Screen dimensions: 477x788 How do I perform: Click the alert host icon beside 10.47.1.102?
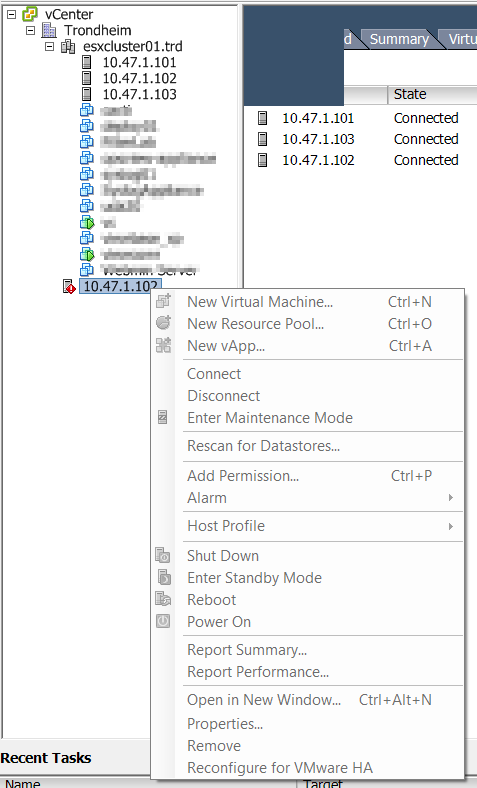(x=69, y=286)
